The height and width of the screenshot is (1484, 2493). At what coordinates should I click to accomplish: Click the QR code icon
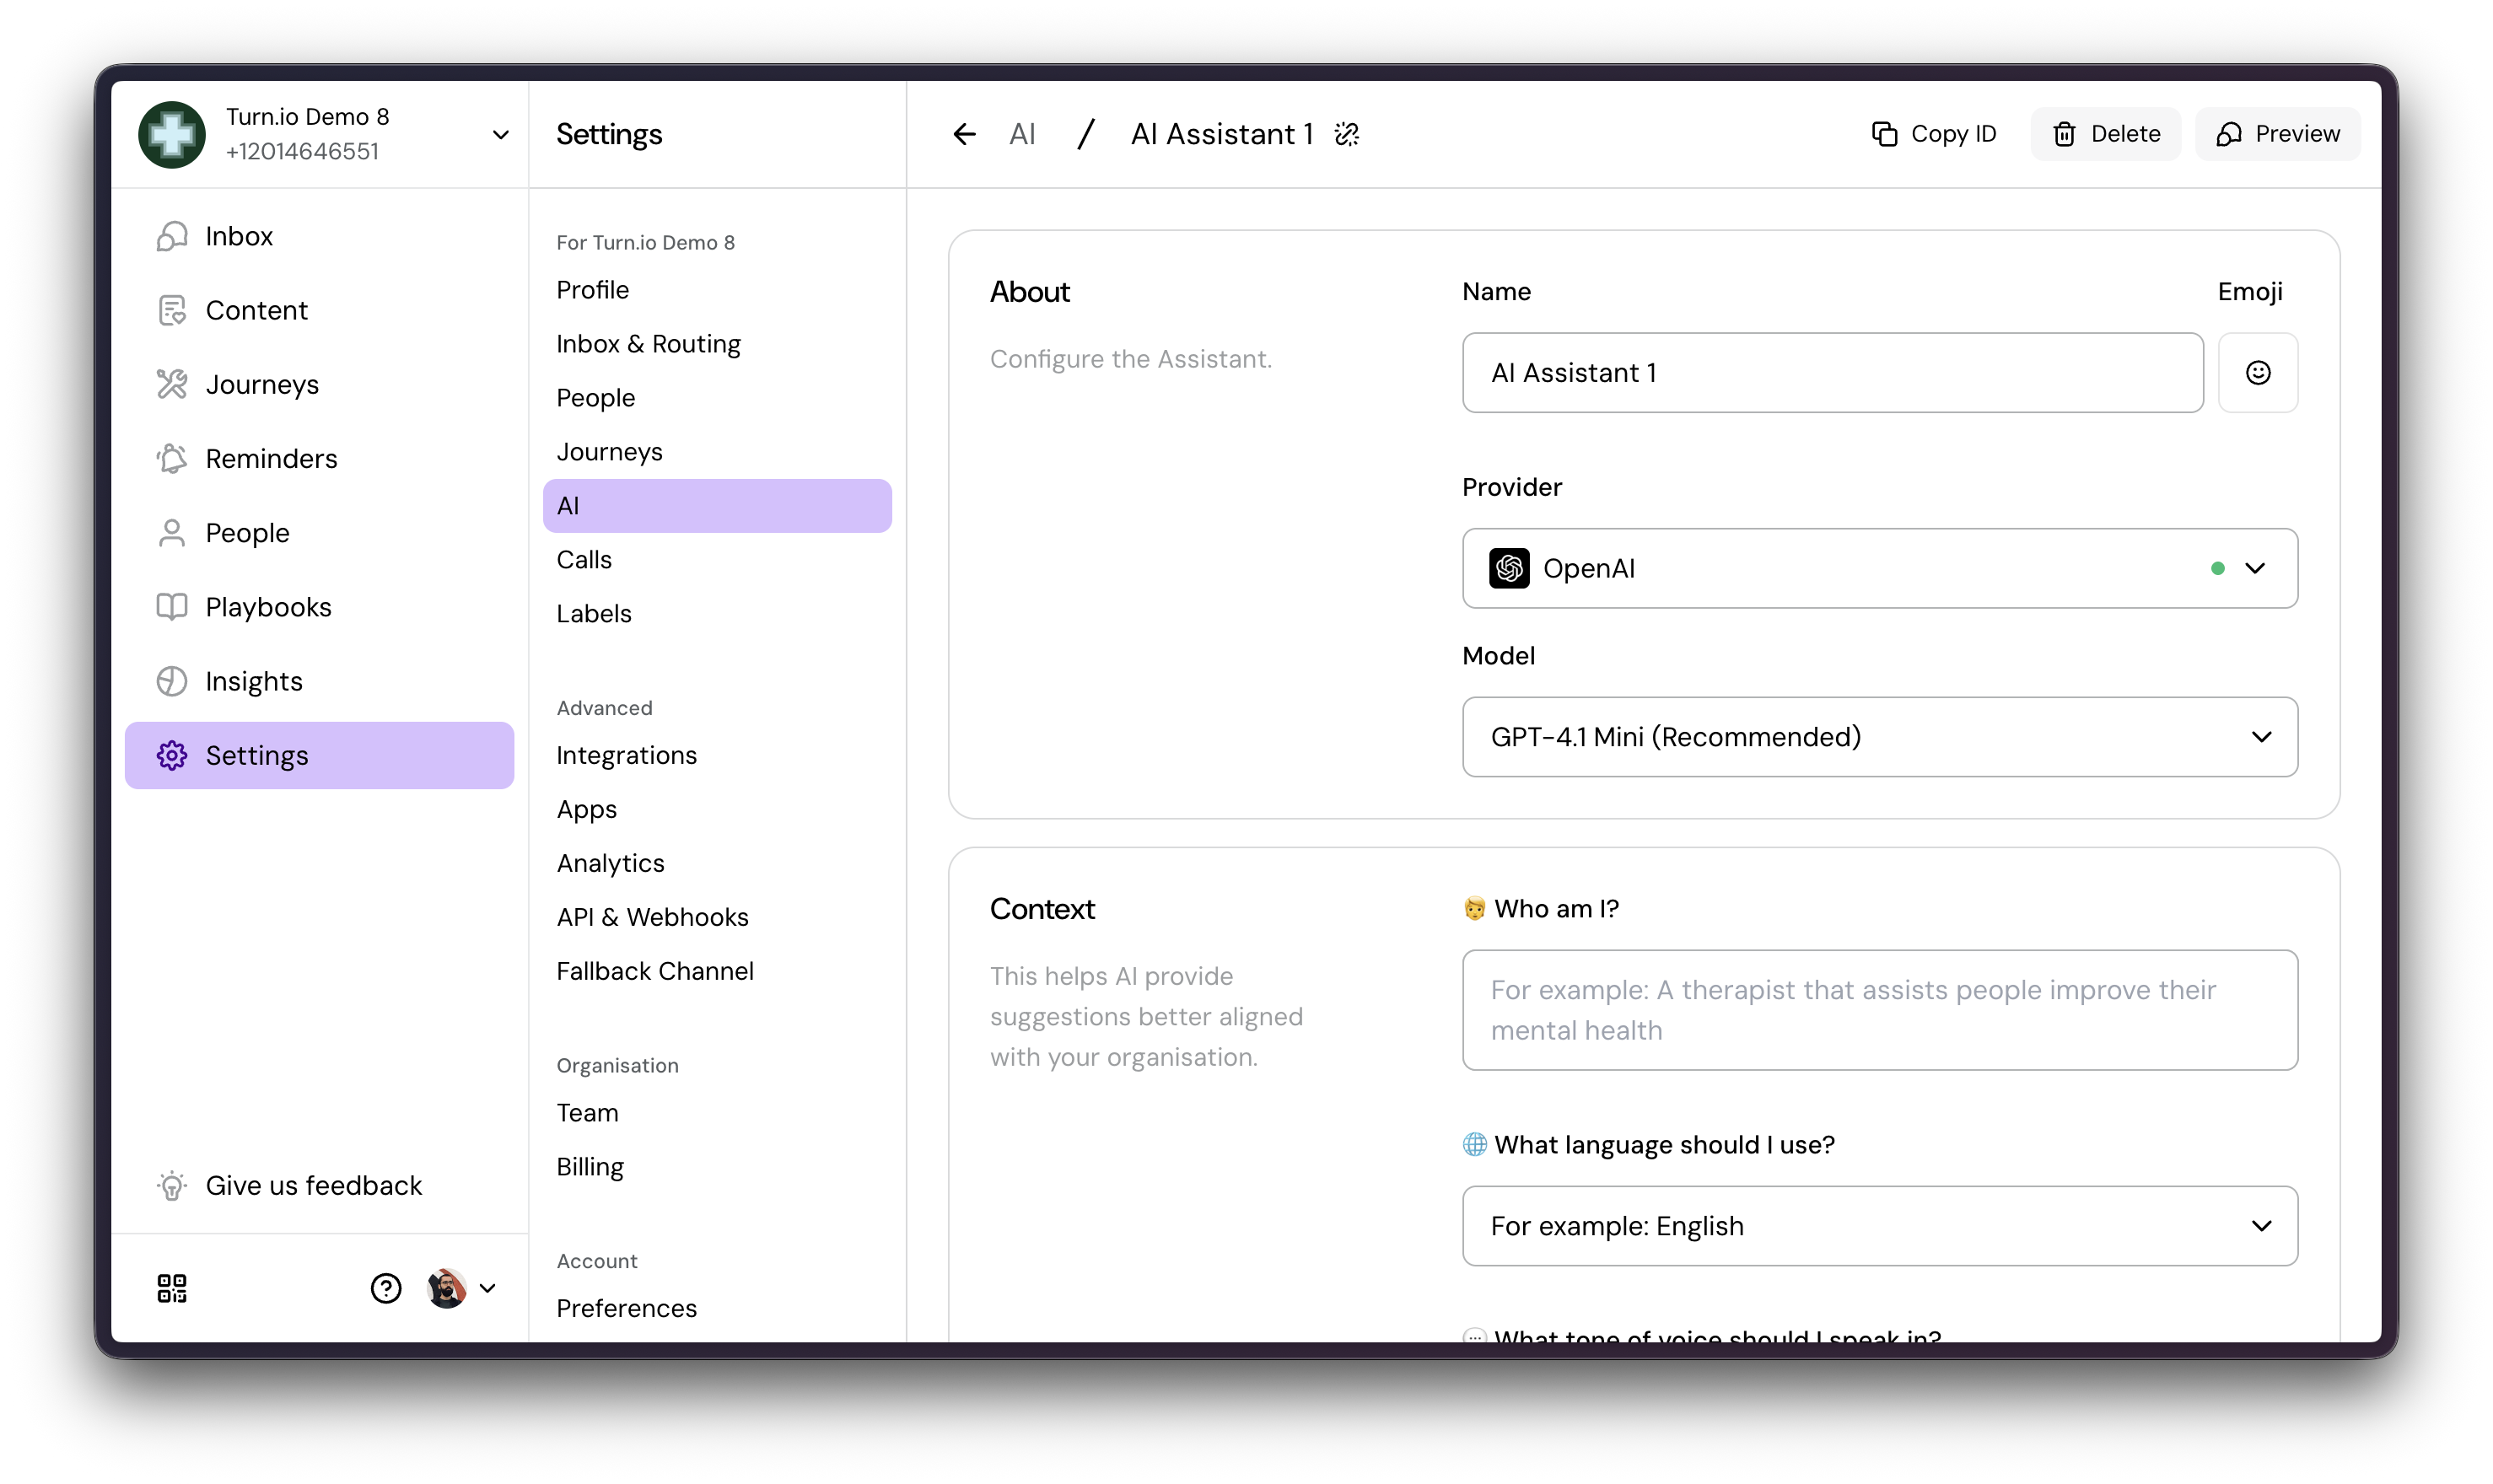point(172,1288)
